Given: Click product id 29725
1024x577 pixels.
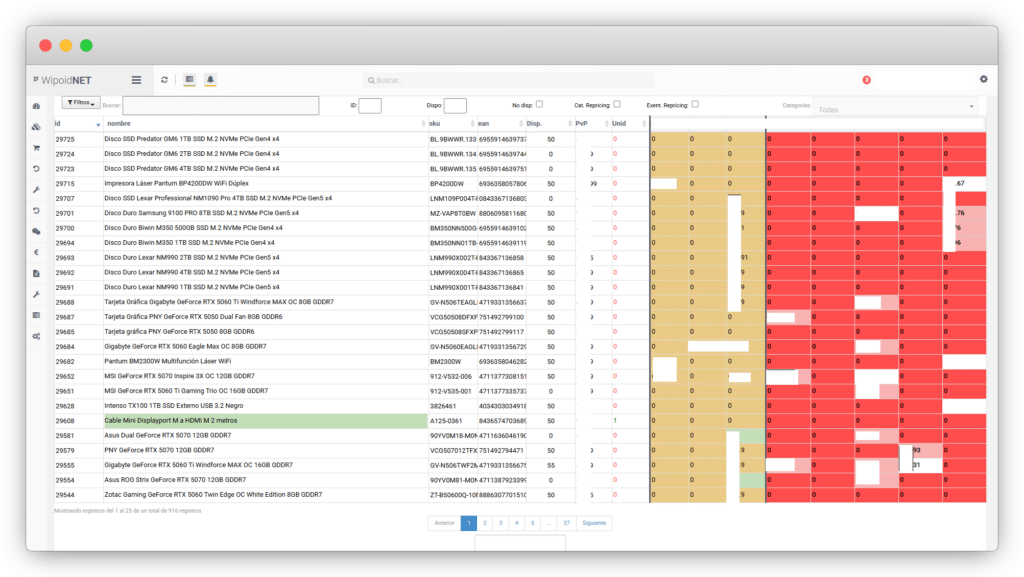Looking at the screenshot, I should coord(65,139).
